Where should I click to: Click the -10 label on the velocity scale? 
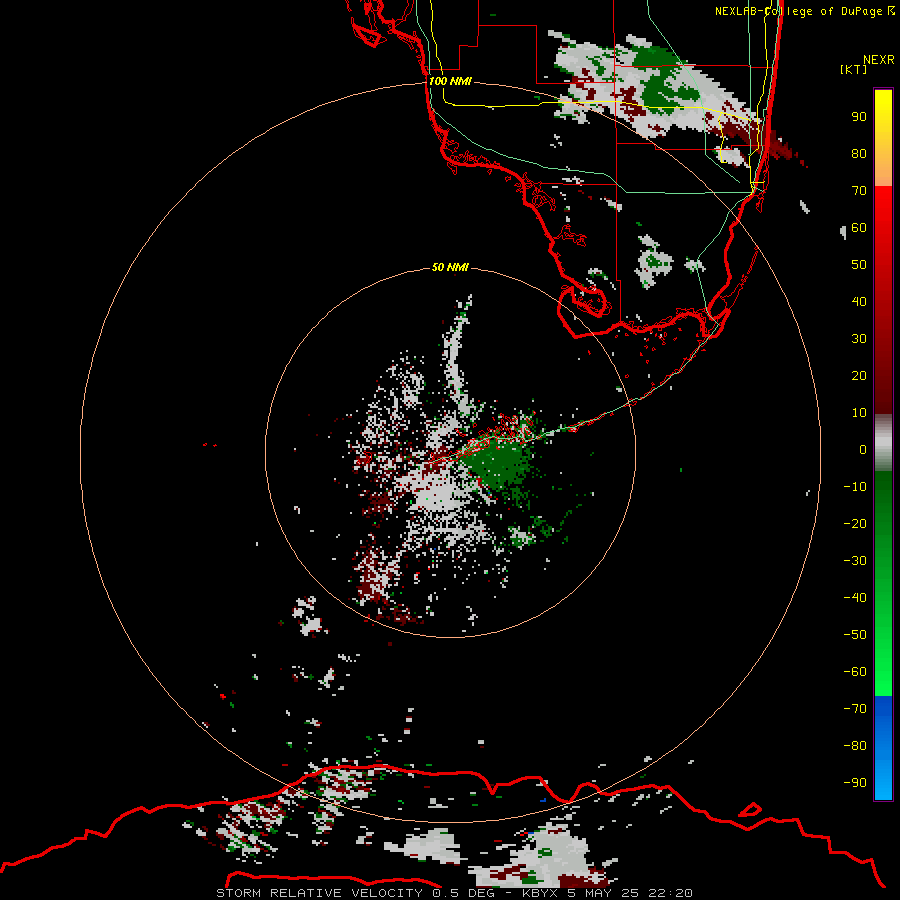[855, 487]
